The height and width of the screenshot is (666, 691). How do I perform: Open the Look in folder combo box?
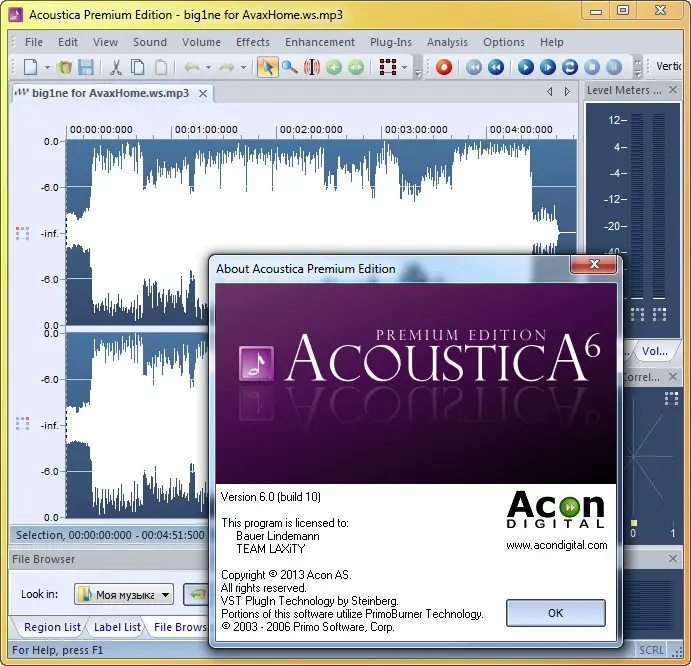124,595
